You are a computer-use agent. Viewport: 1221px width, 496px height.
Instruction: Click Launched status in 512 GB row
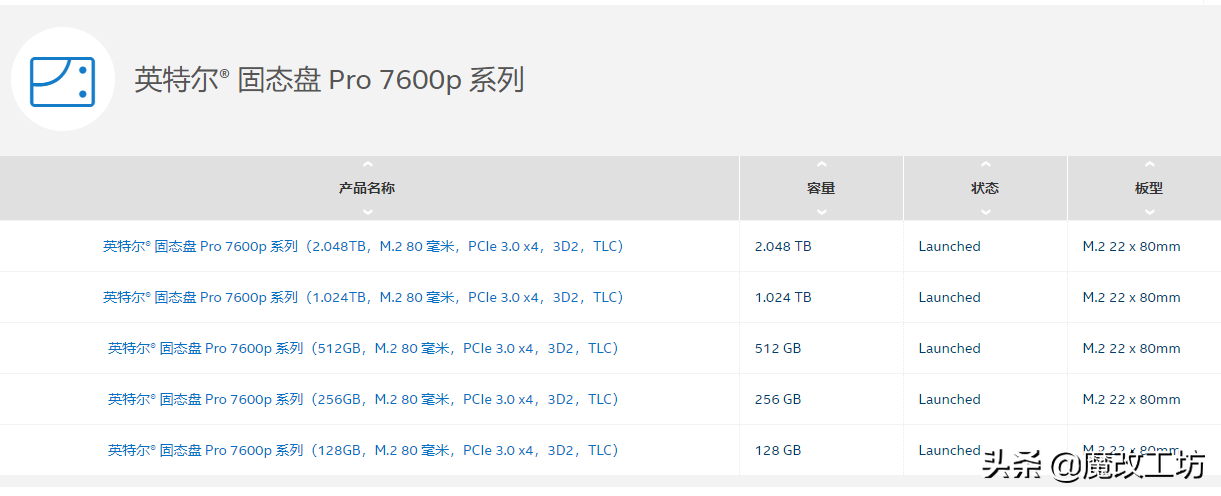point(949,348)
